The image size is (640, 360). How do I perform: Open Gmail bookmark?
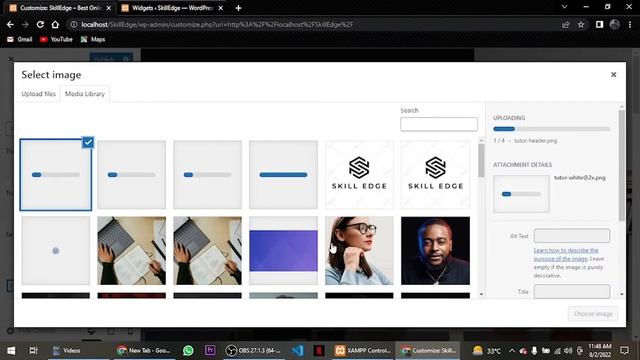click(20, 39)
